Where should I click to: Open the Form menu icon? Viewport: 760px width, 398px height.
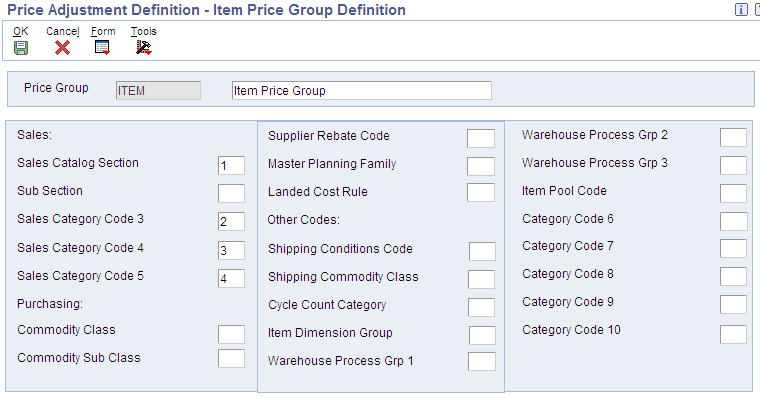[102, 48]
